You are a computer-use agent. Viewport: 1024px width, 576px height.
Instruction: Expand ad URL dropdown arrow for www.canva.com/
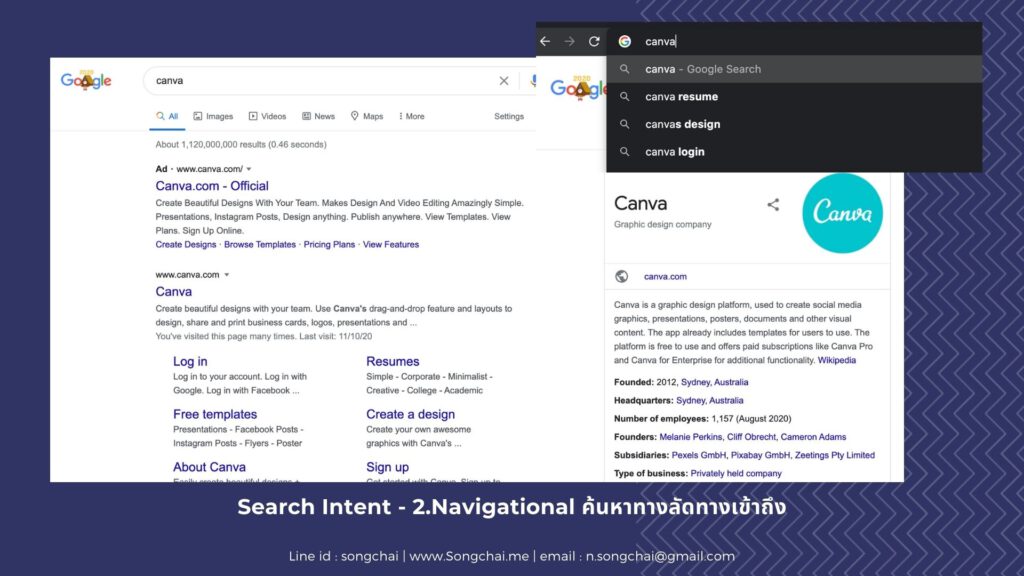click(249, 169)
